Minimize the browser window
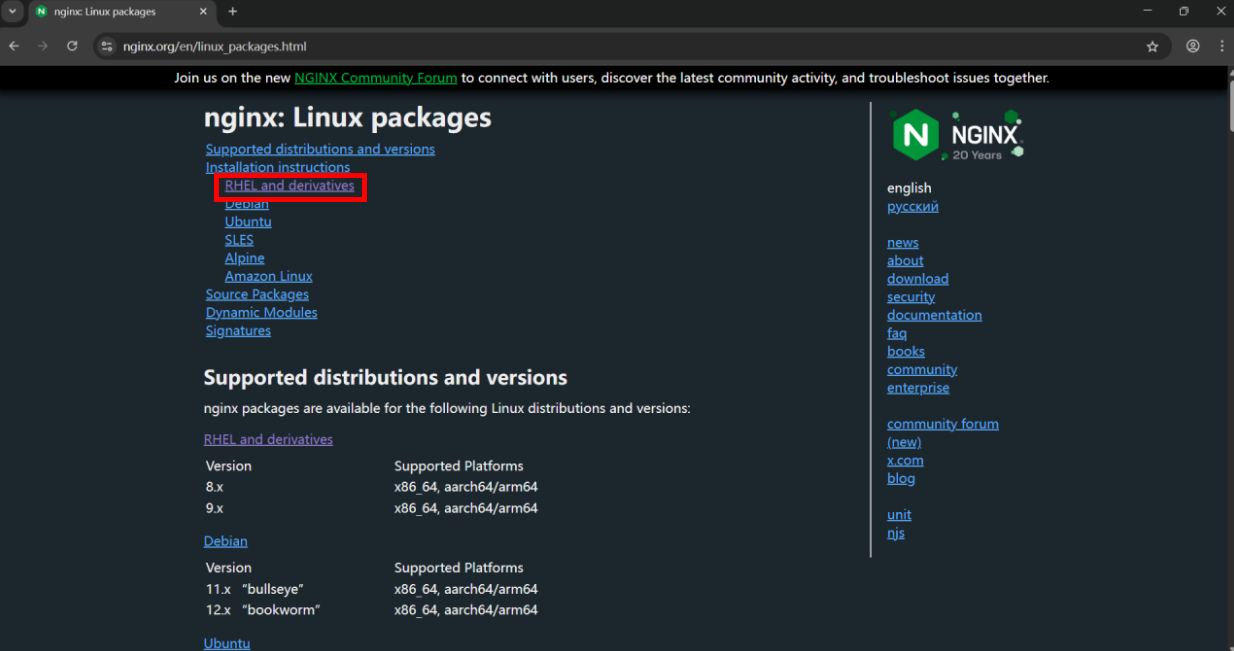 click(1146, 12)
